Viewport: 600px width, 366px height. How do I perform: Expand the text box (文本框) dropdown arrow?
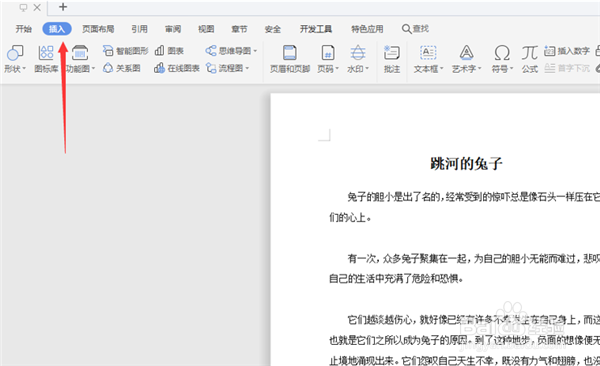[x=441, y=69]
